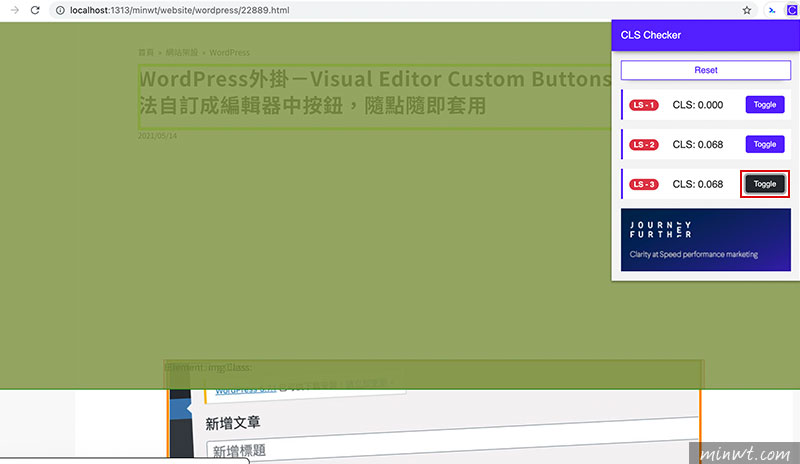800x464 pixels.
Task: Click the LS-1 red badge
Action: tap(644, 105)
